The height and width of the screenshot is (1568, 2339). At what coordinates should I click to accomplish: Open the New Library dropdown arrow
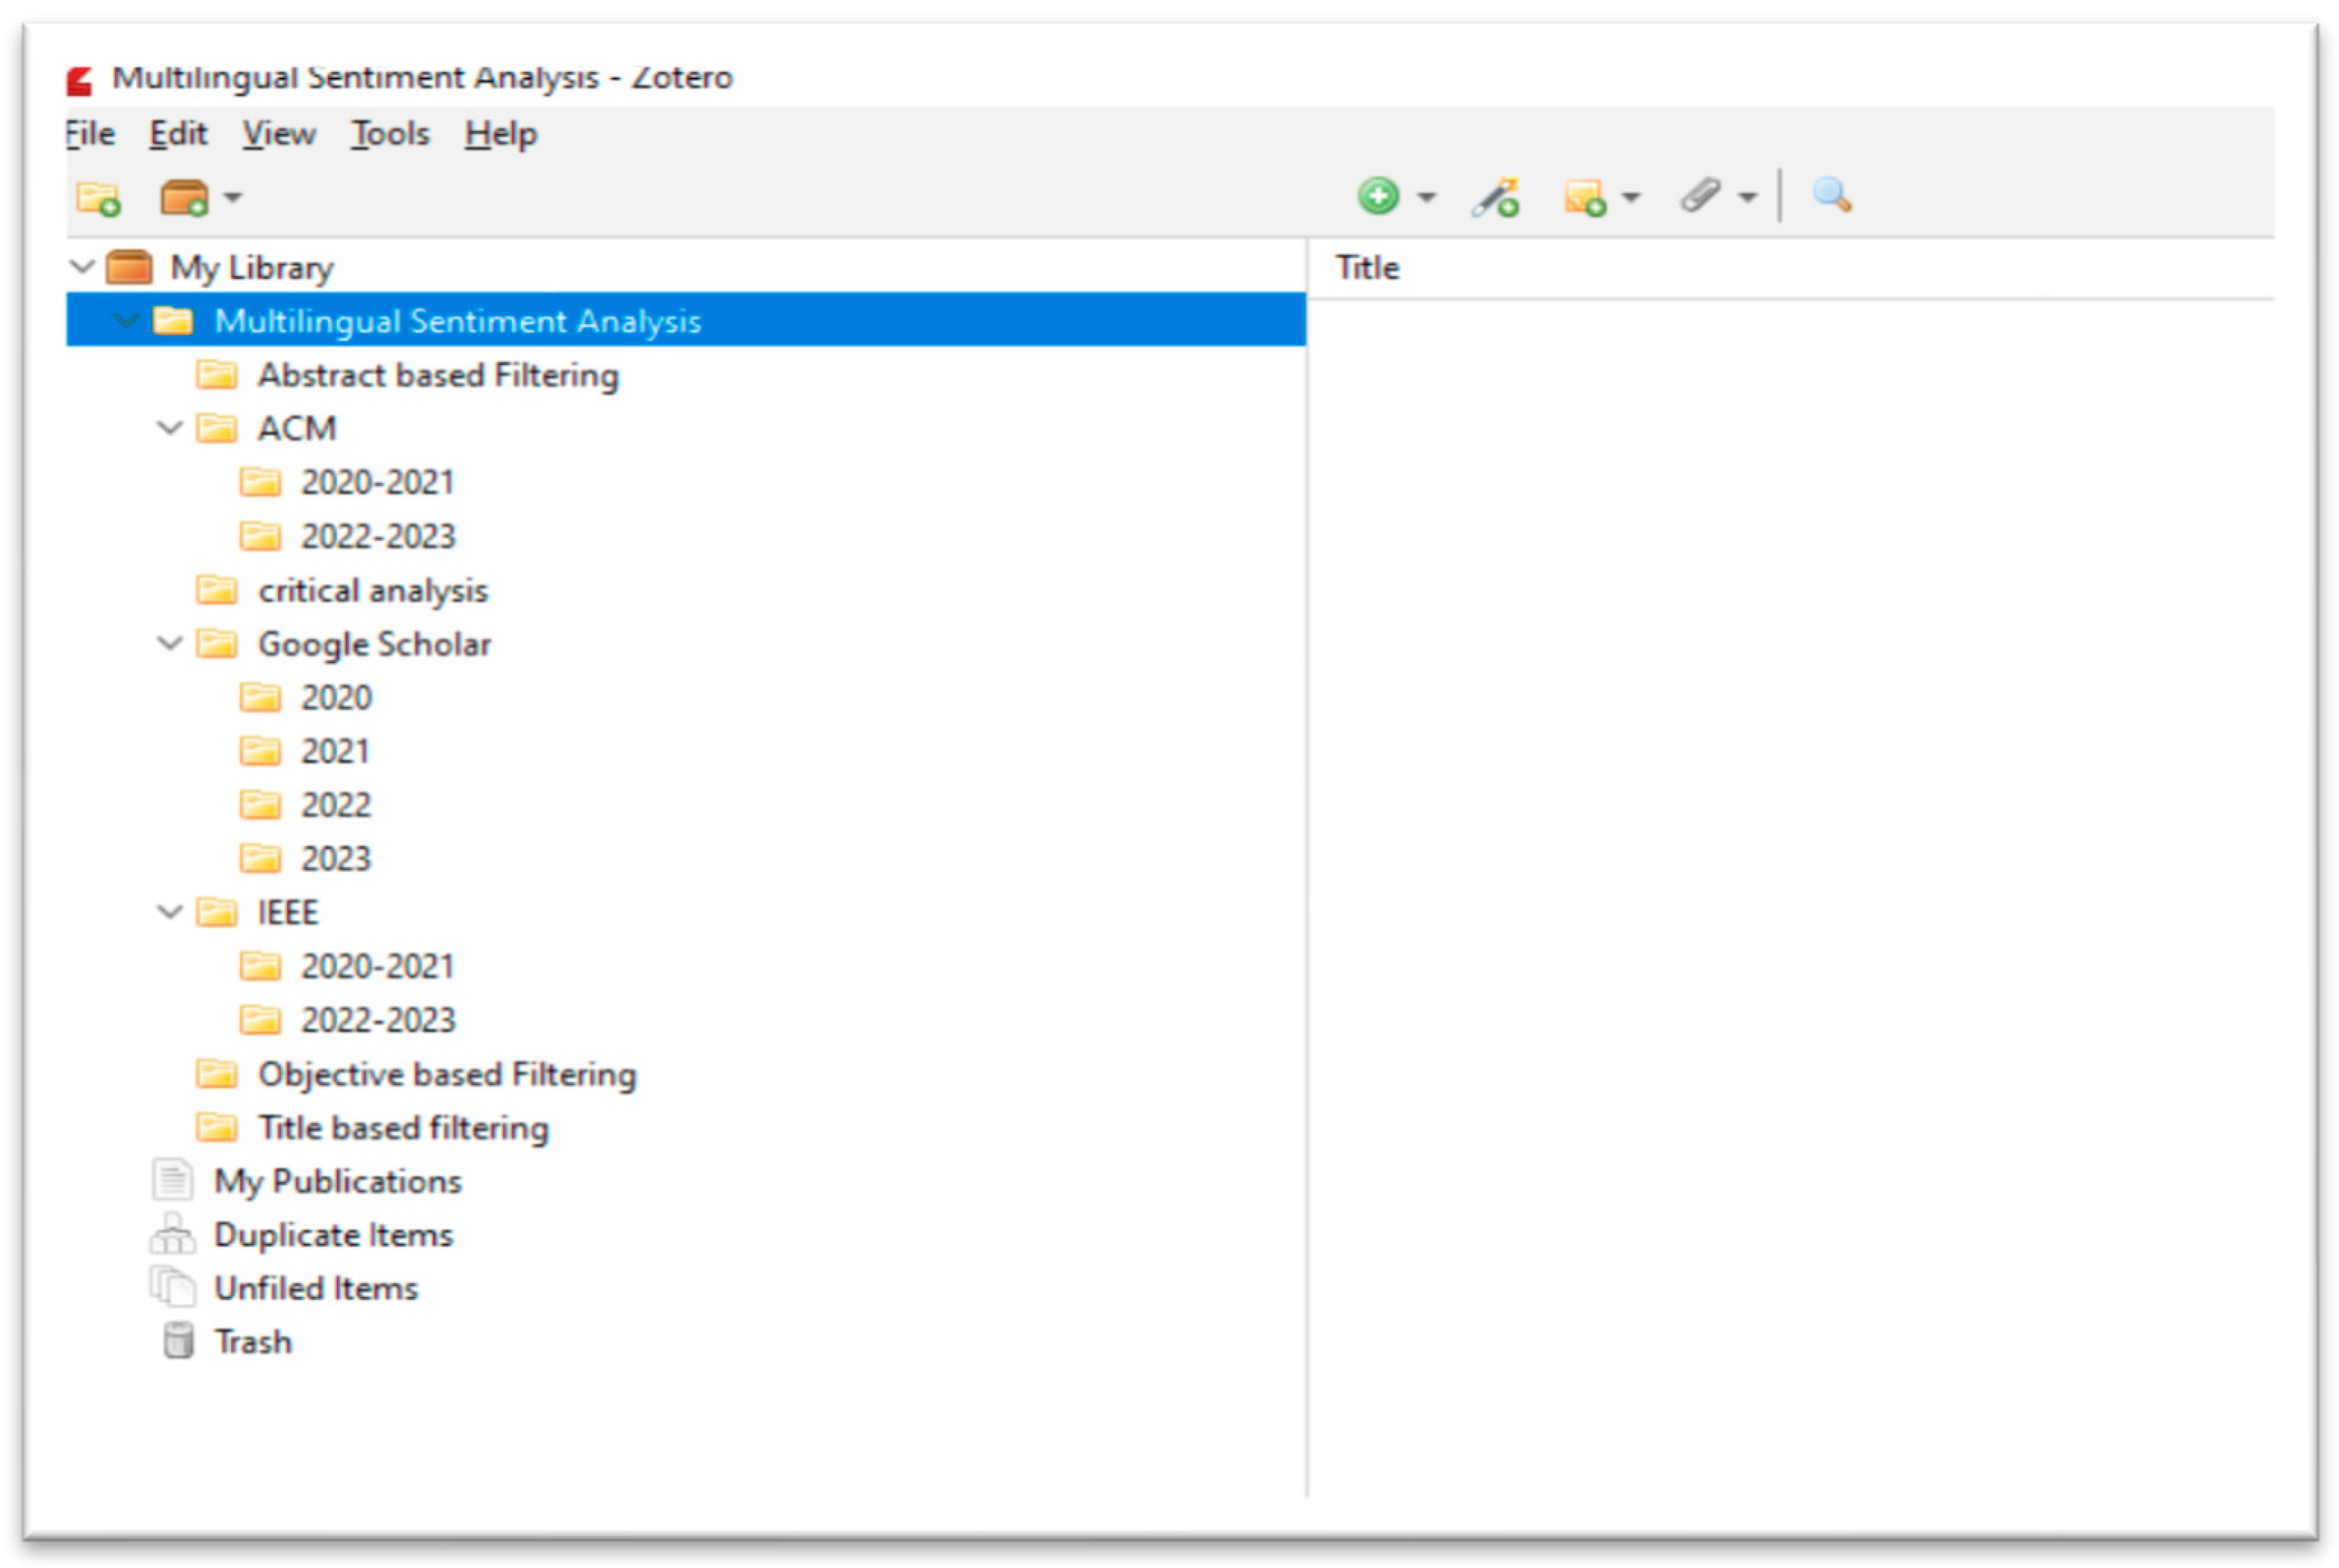(x=233, y=197)
